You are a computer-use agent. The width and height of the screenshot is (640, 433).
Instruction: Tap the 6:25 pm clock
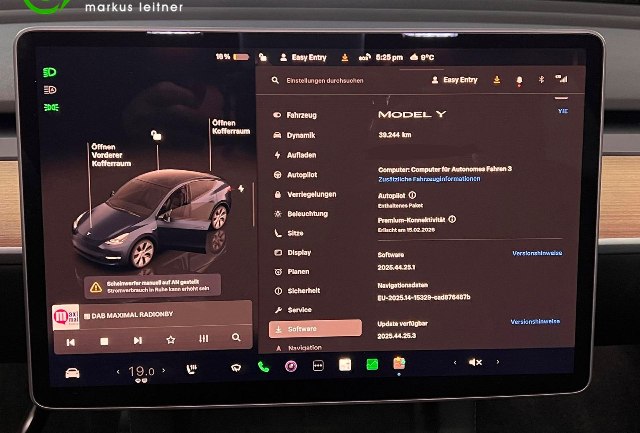coord(389,57)
